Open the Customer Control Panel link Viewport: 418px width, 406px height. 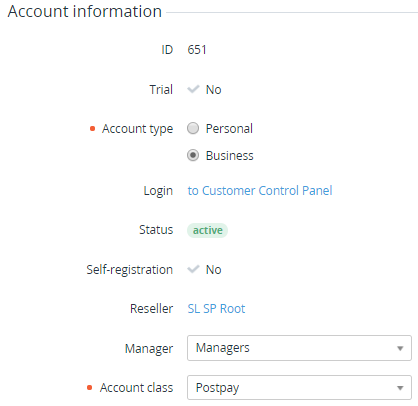[260, 191]
